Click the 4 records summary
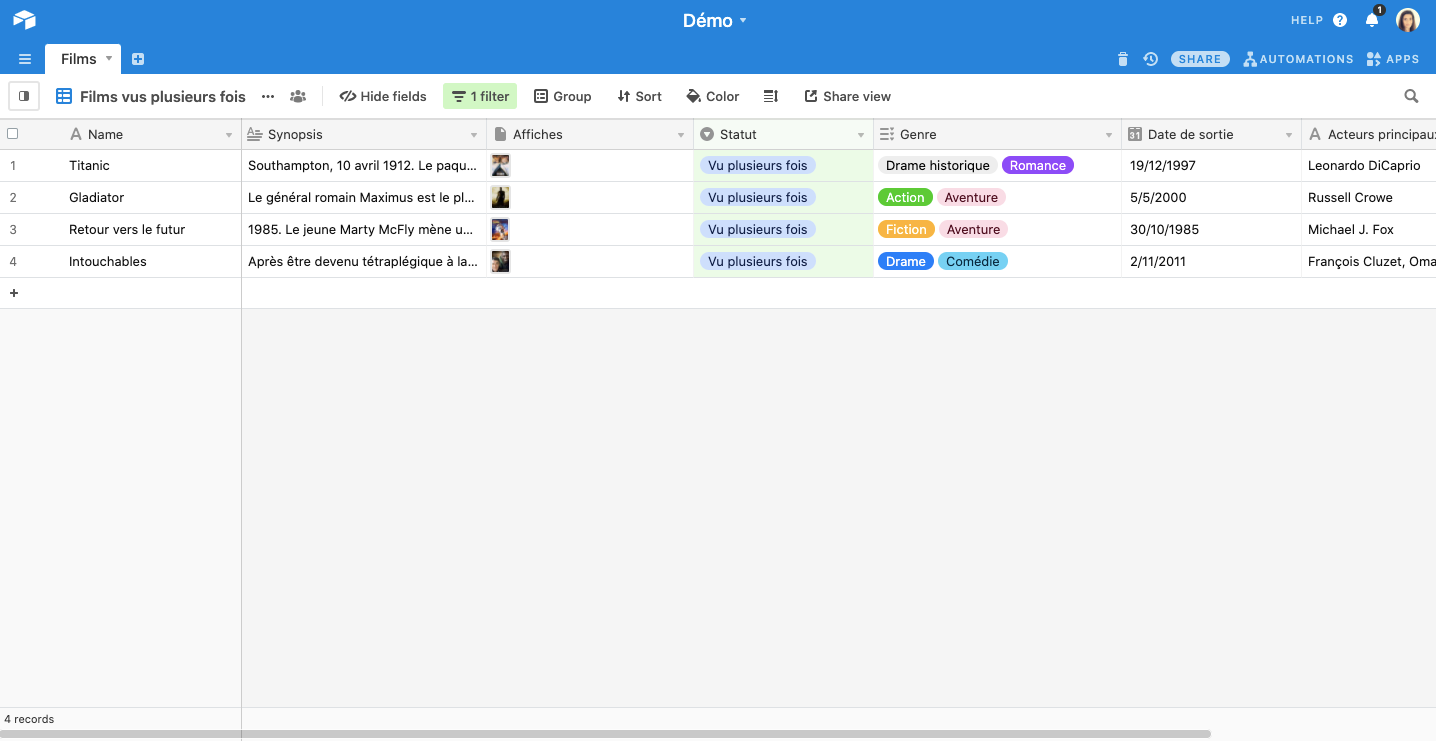The height and width of the screenshot is (742, 1436). coord(29,719)
